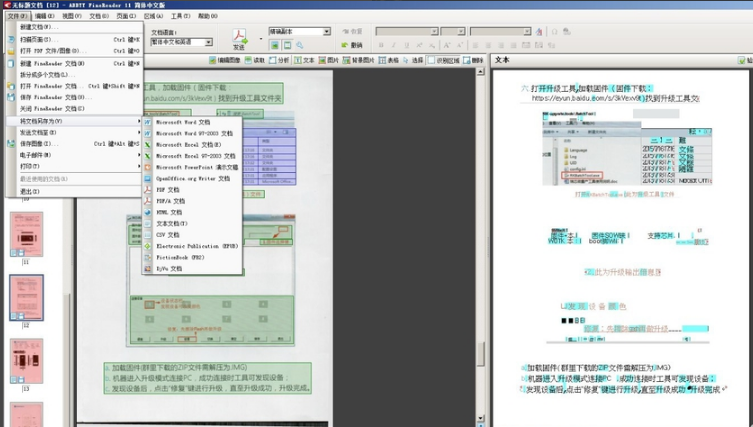Open the 帮助 (Help) menu
This screenshot has width=753, height=427.
click(207, 16)
